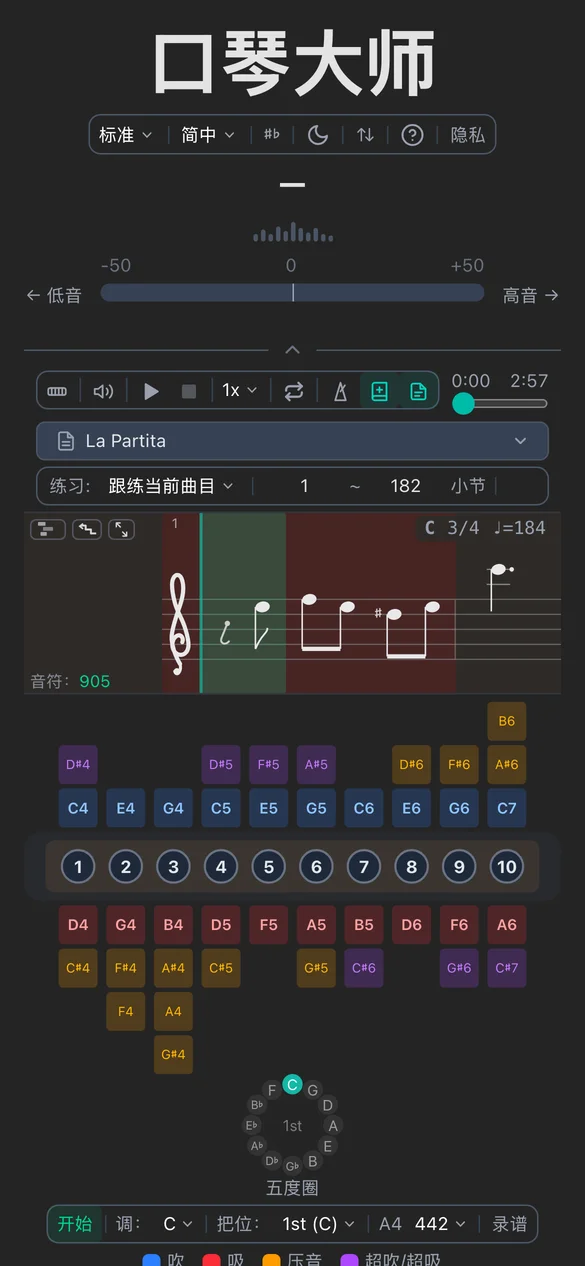
Task: Select C on the circle of fifths
Action: (292, 1084)
